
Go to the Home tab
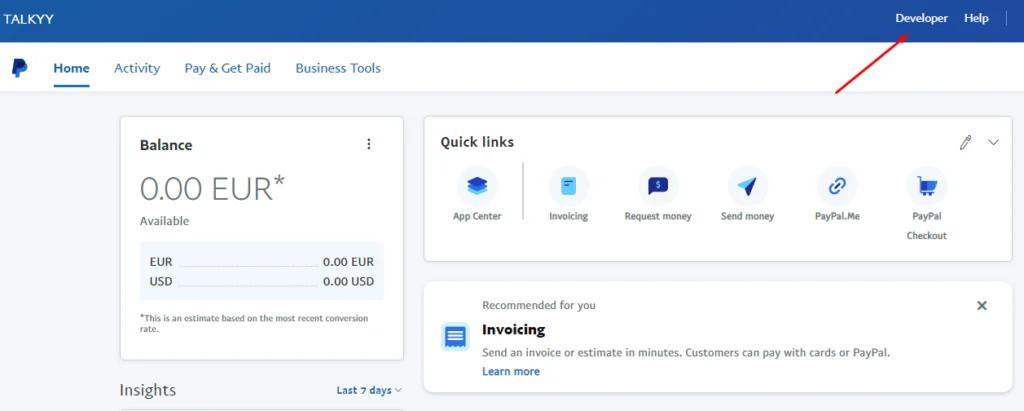[x=71, y=68]
